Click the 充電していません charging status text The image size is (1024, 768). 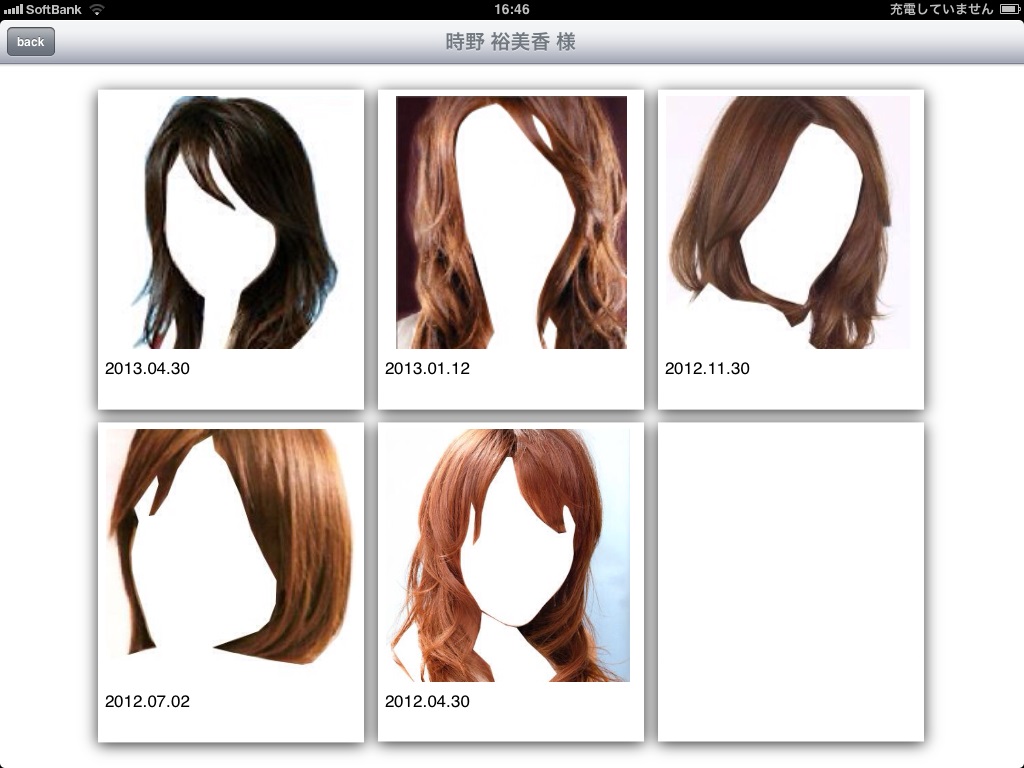pos(941,9)
